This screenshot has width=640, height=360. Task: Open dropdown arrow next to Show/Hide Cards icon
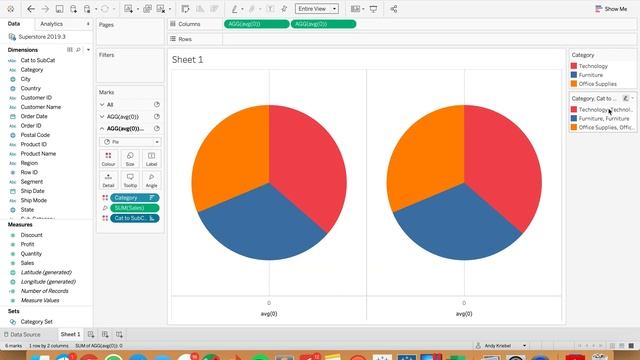coord(363,9)
